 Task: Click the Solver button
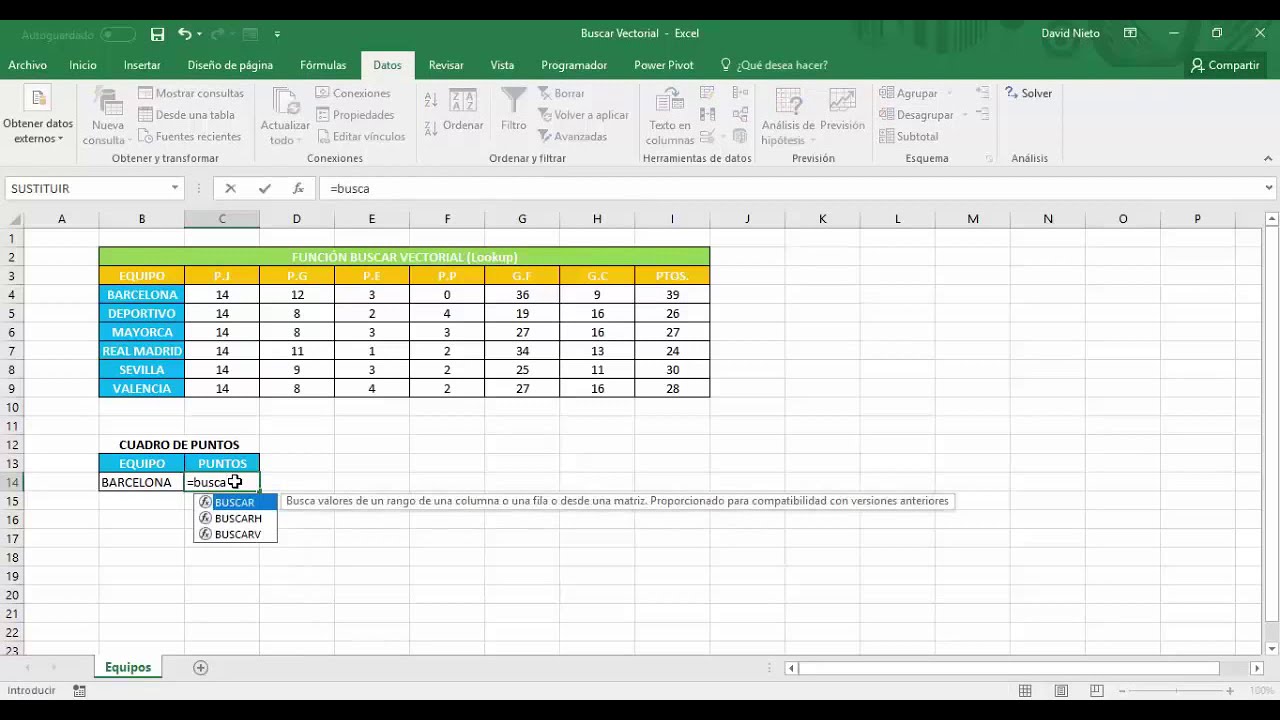(x=1028, y=93)
